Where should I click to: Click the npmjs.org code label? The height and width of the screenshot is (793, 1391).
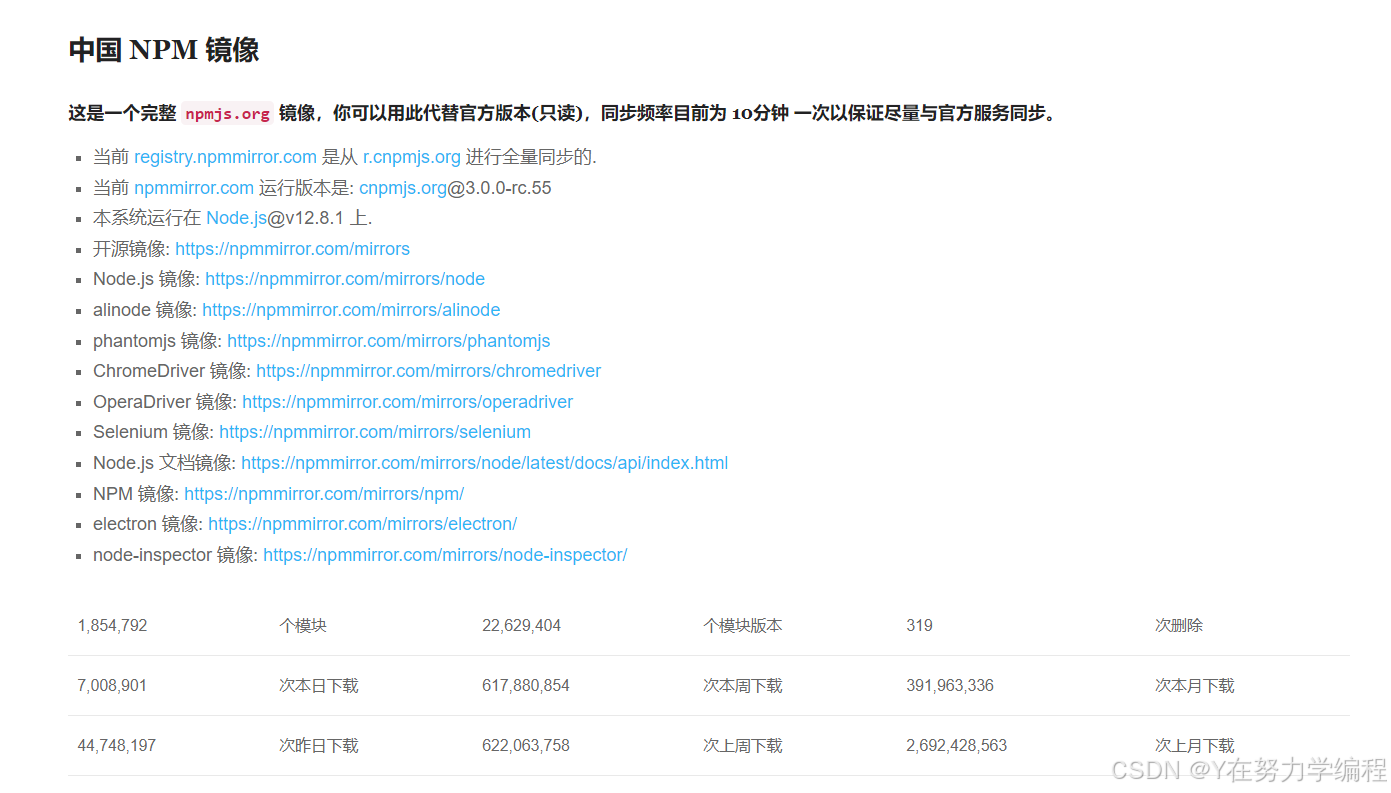tap(227, 114)
